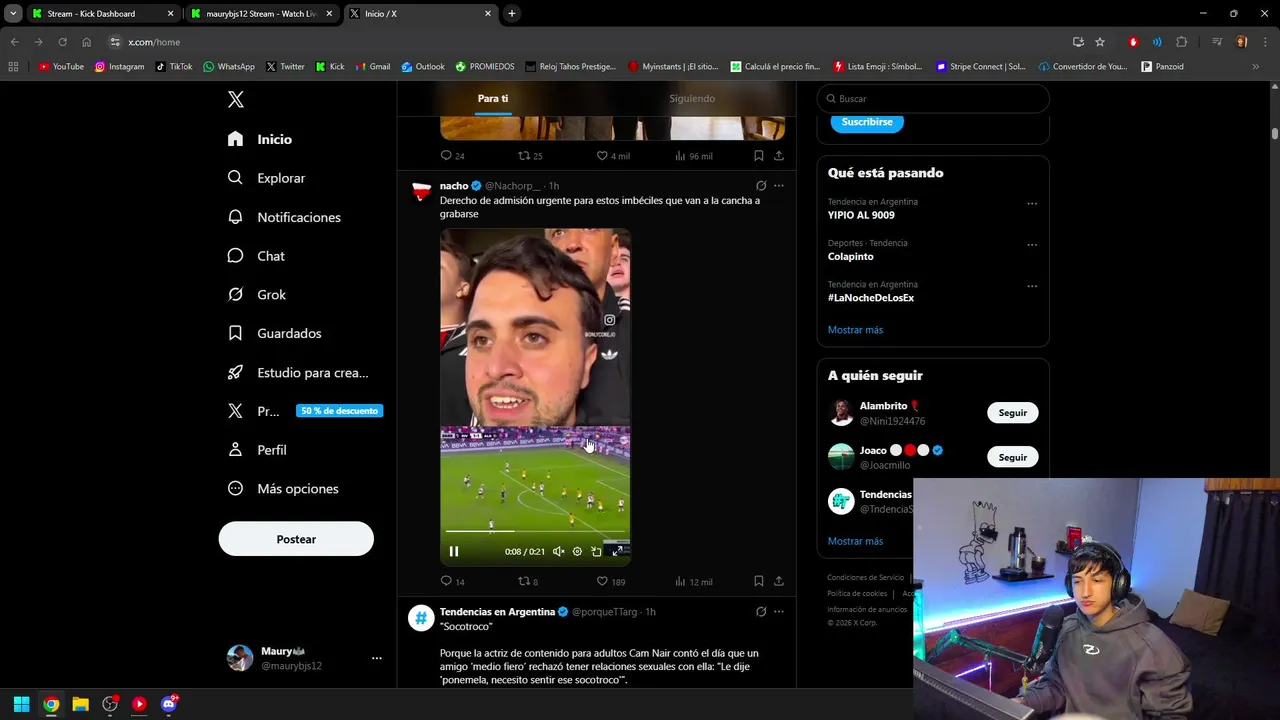Click in the Buscar search field
The height and width of the screenshot is (720, 1280).
pos(933,99)
